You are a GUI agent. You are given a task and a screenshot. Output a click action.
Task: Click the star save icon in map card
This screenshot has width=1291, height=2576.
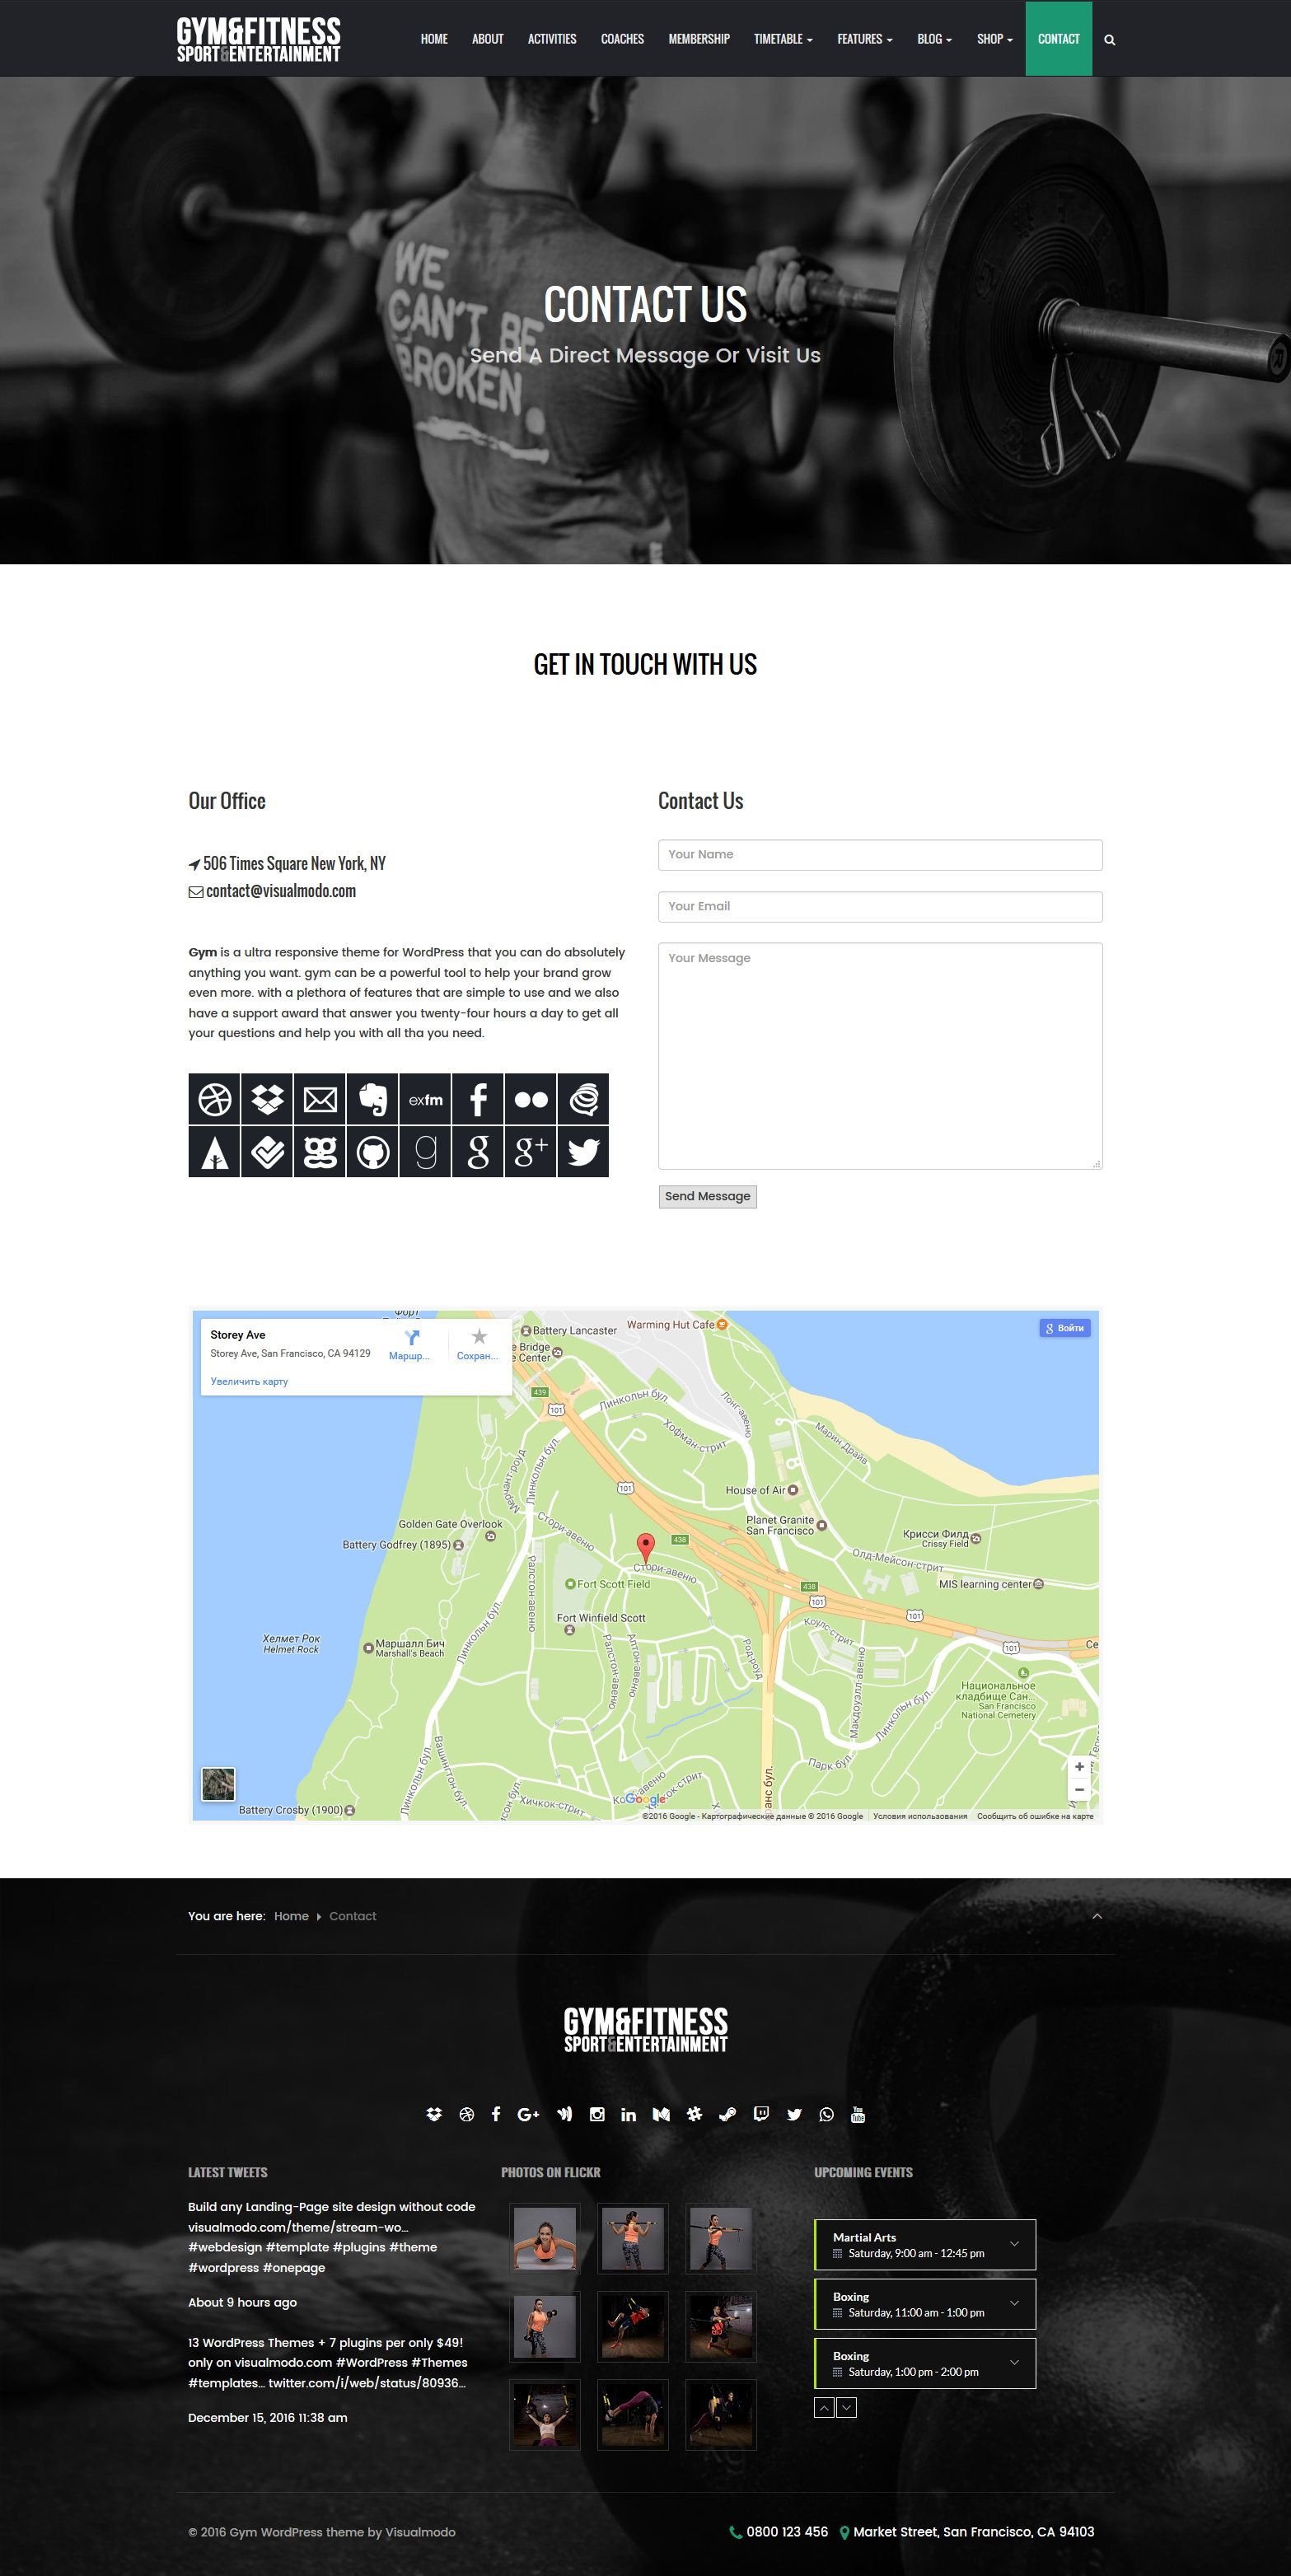click(479, 1337)
